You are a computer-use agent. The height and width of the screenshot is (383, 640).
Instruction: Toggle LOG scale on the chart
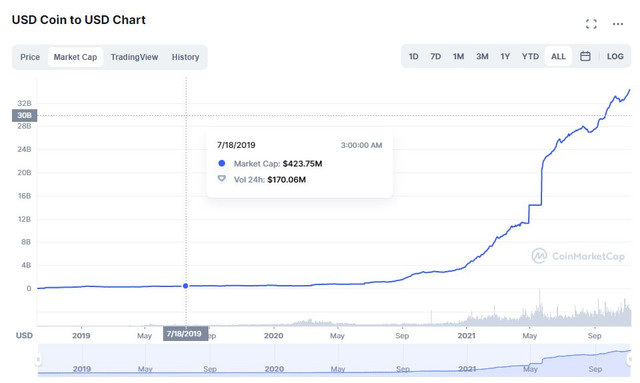pos(615,56)
